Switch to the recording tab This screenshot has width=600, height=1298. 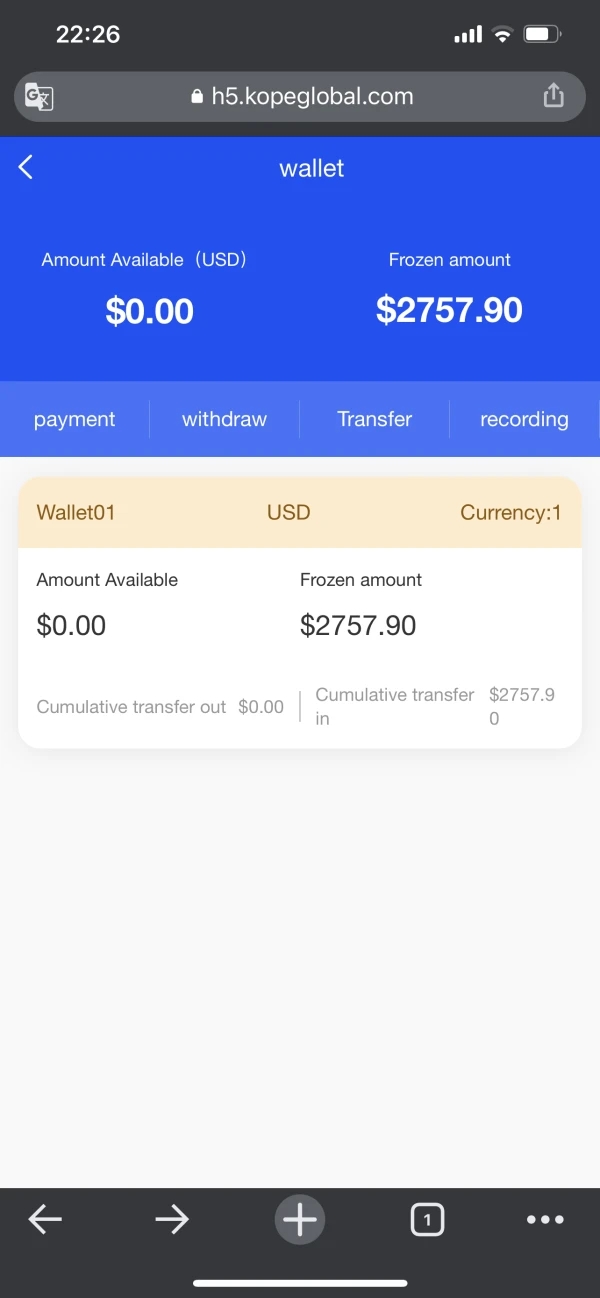pyautogui.click(x=524, y=419)
